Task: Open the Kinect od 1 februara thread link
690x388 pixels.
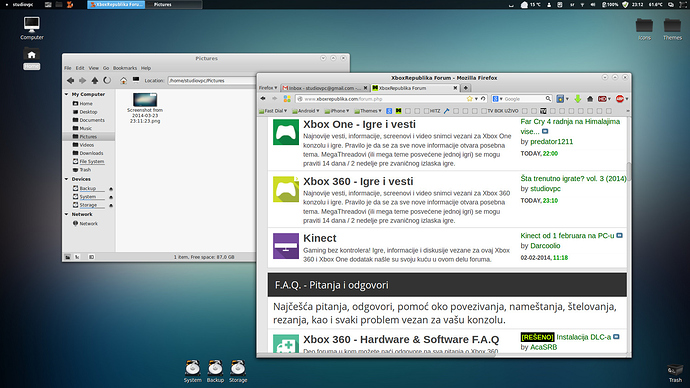Action: point(567,236)
